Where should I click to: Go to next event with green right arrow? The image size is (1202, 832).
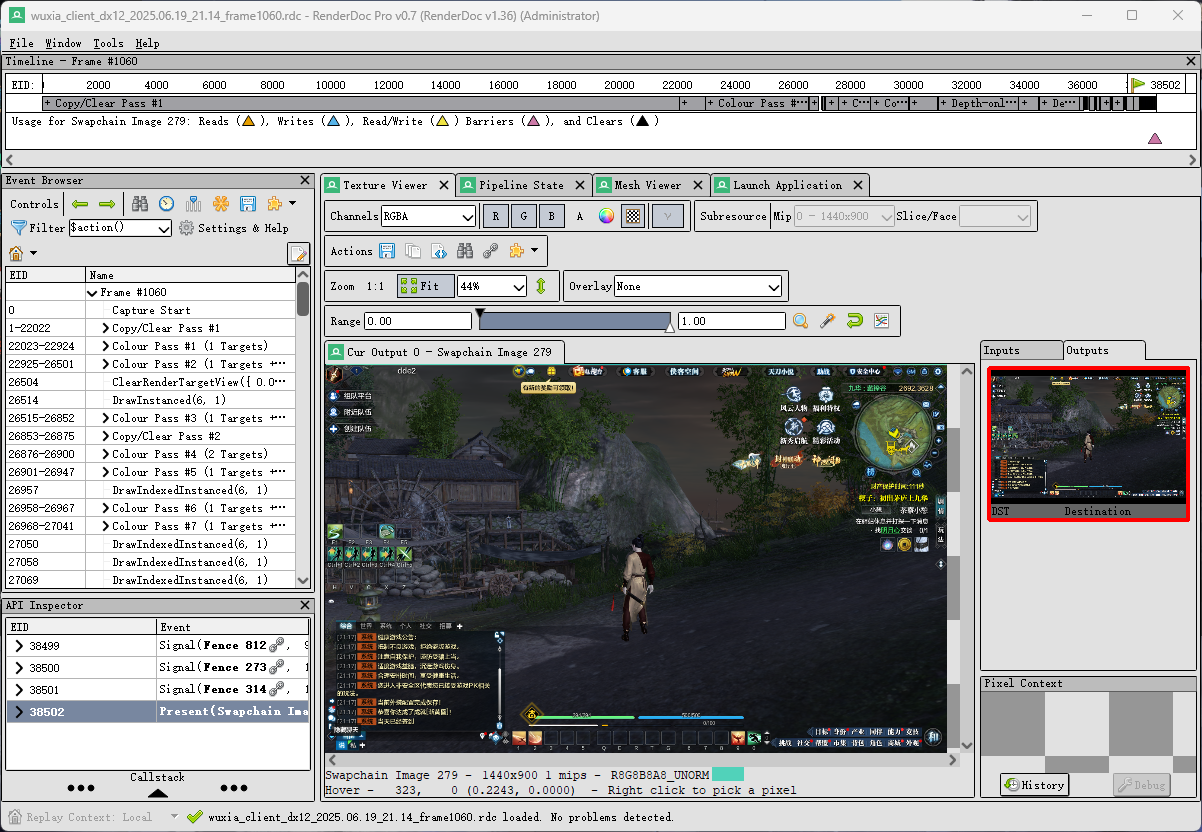[107, 204]
